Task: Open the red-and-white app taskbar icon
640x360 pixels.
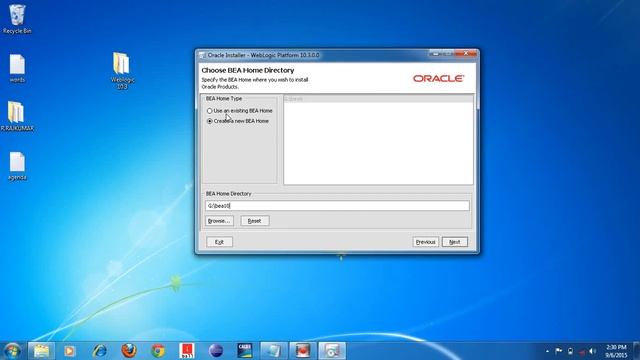Action: 187,351
